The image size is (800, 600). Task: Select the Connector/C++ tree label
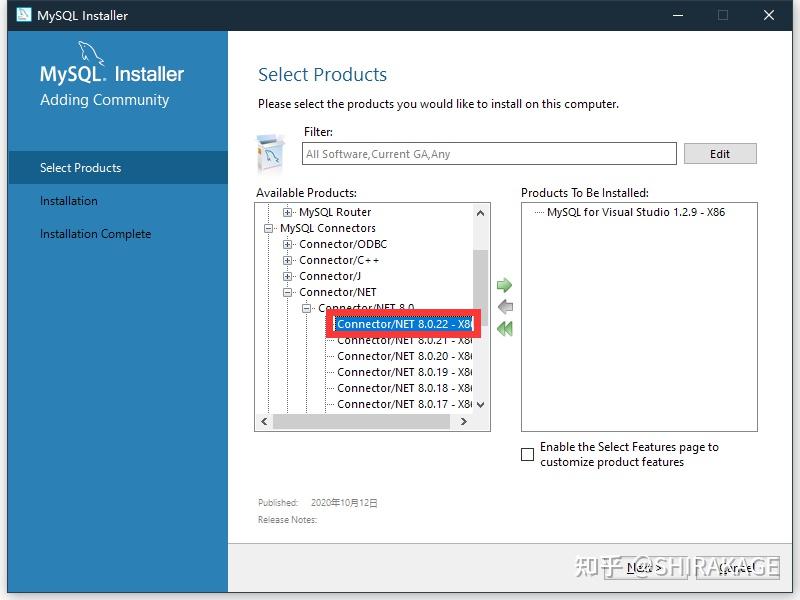coord(339,260)
